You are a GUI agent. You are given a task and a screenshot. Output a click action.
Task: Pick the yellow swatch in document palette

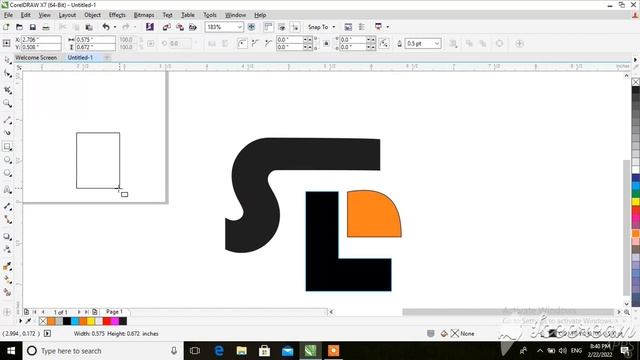click(91, 321)
